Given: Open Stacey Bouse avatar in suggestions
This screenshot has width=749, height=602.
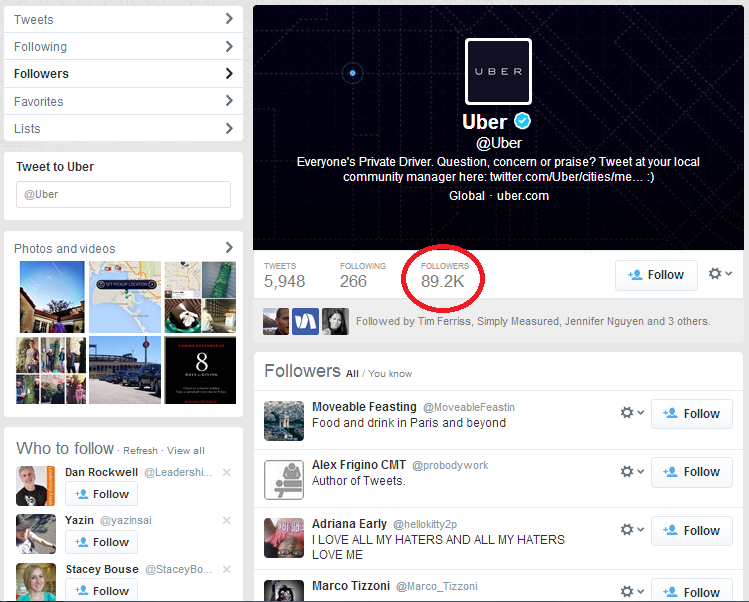Looking at the screenshot, I should click(35, 582).
